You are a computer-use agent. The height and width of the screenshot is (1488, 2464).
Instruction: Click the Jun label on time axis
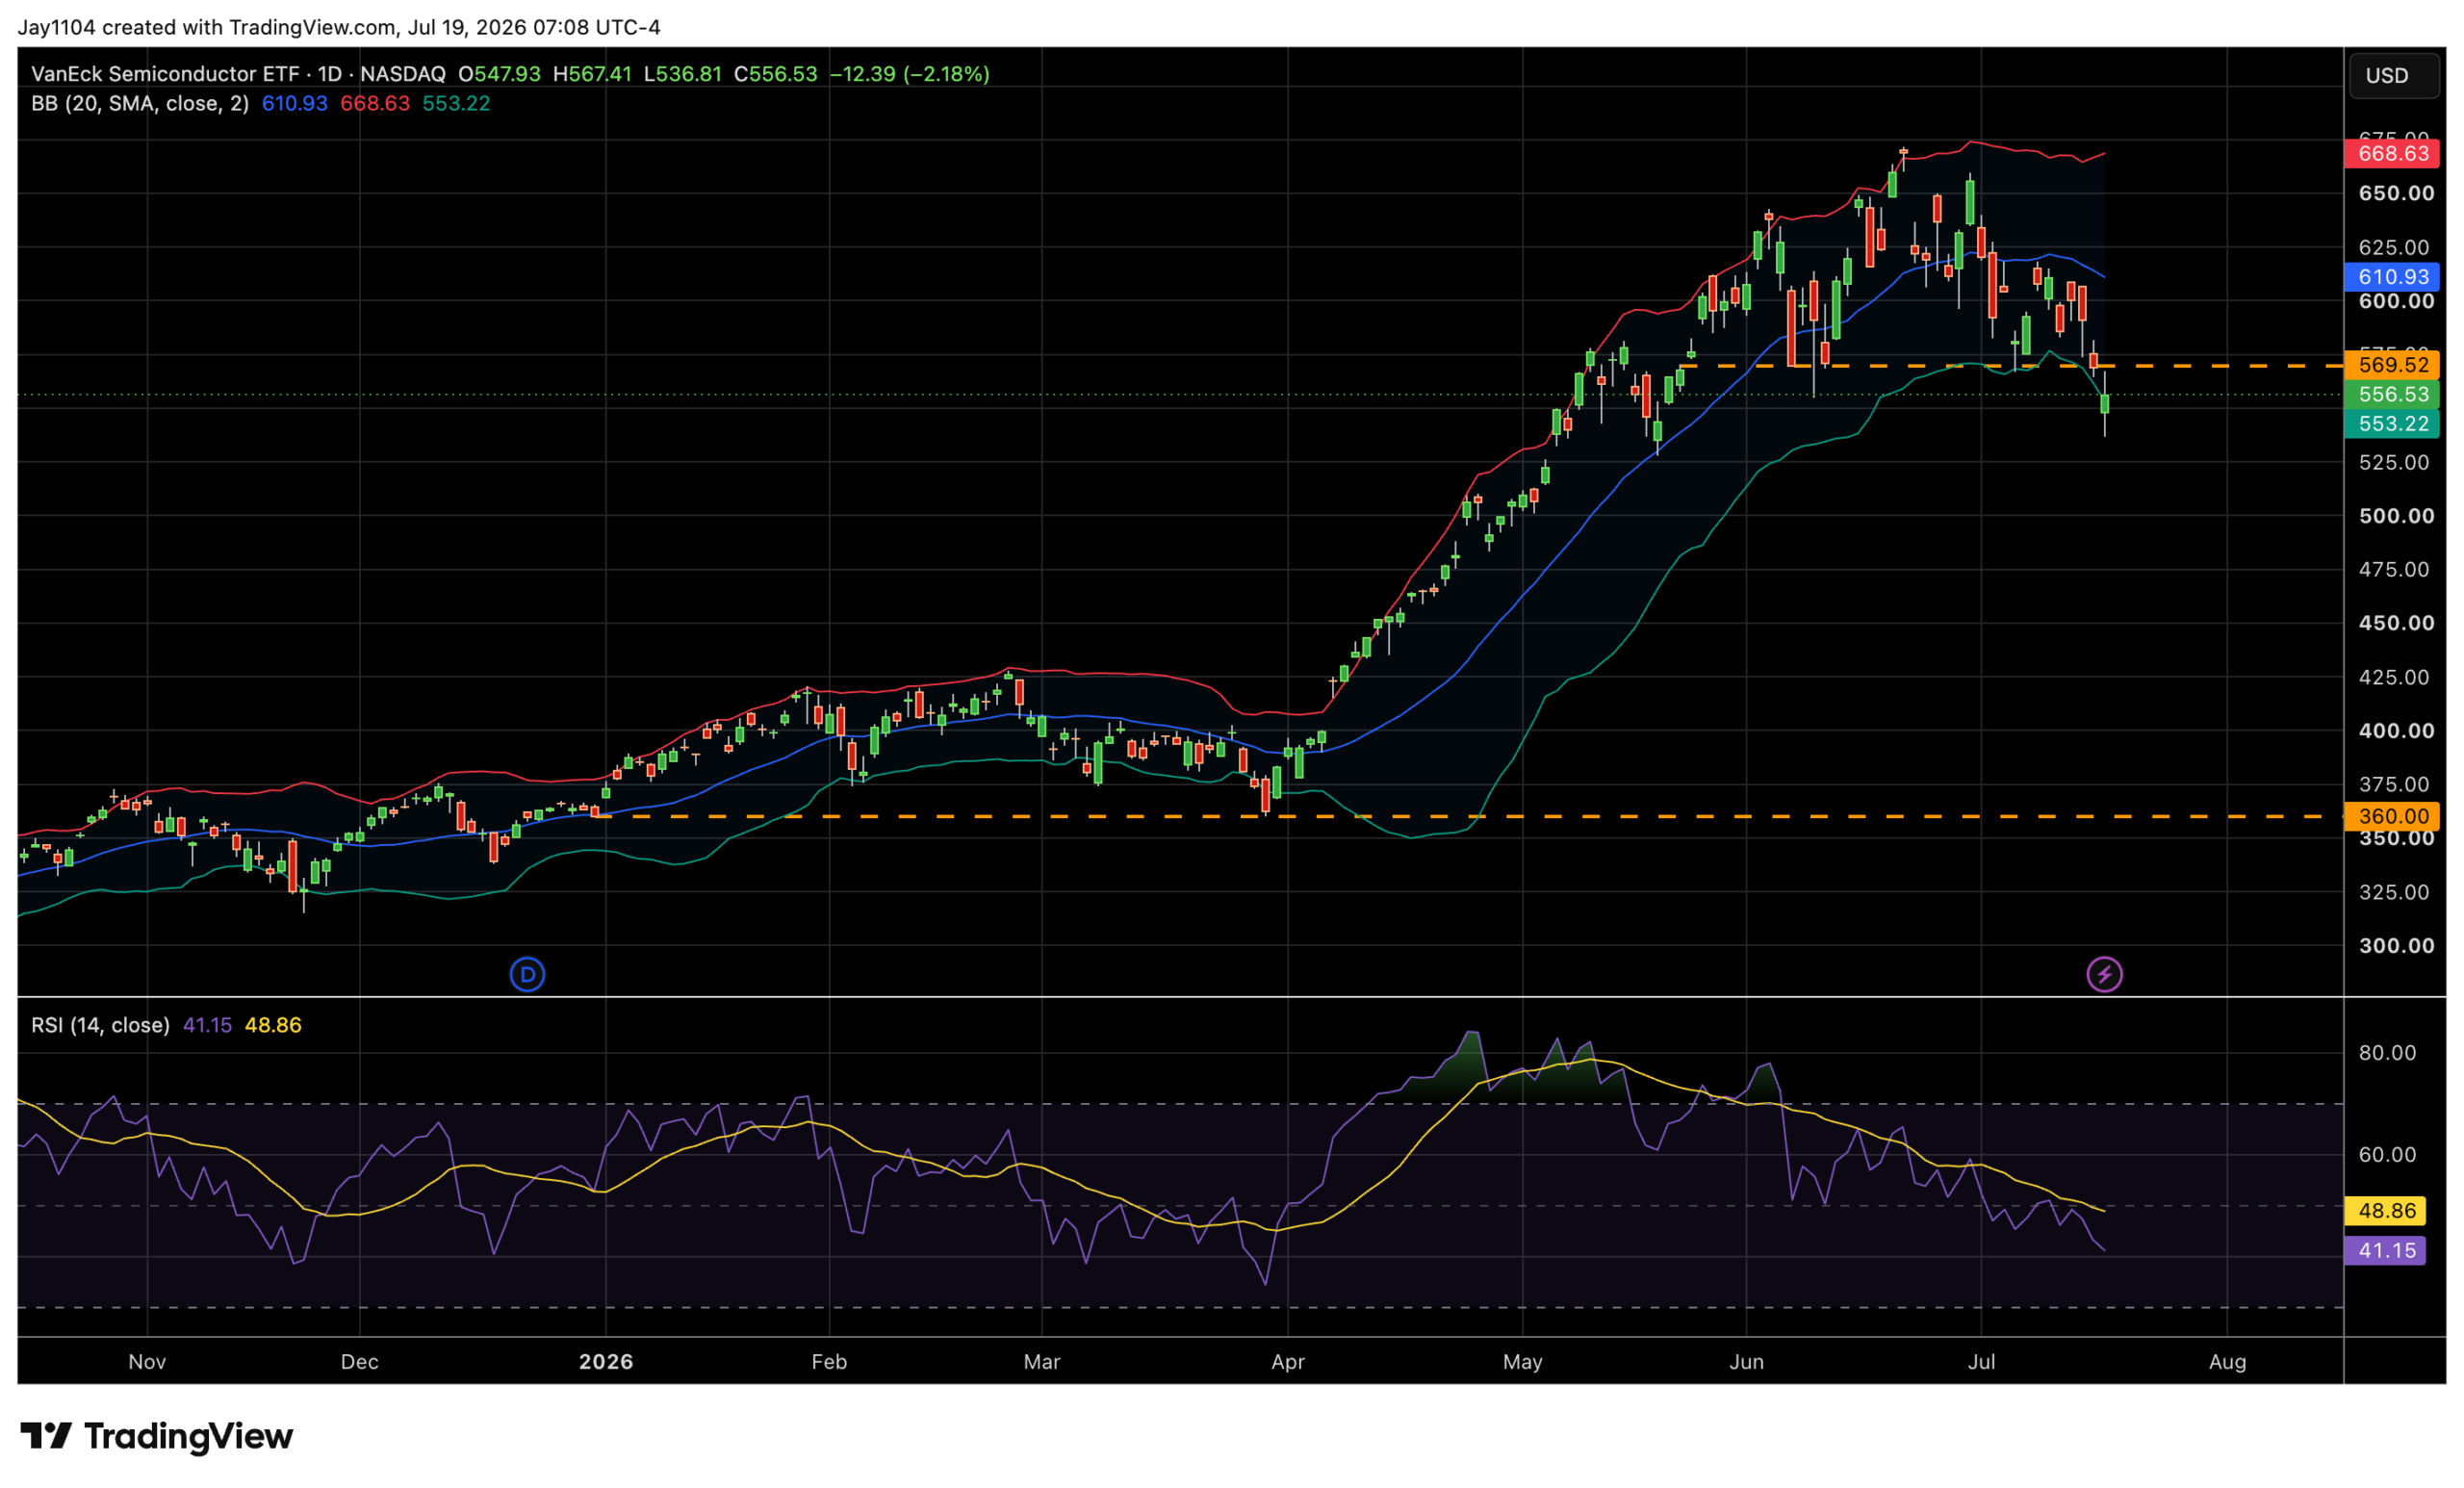(1747, 1362)
